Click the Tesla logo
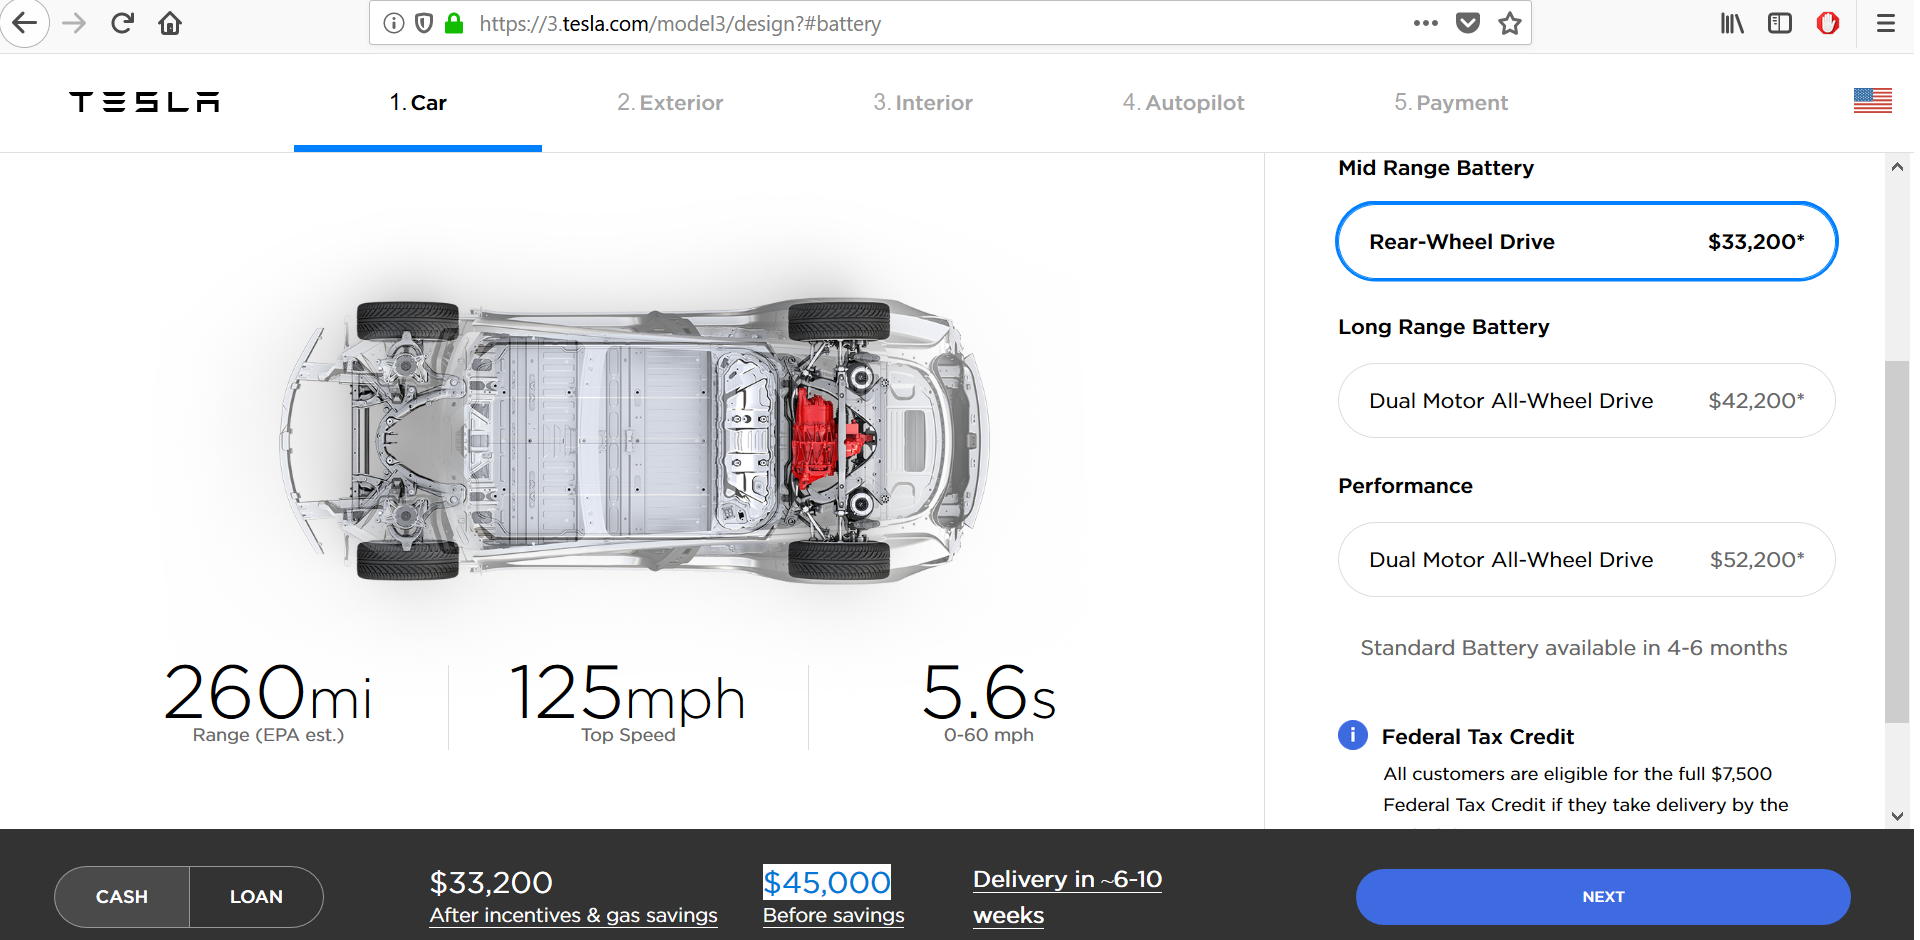Screen dimensions: 1920x940 coord(144,102)
